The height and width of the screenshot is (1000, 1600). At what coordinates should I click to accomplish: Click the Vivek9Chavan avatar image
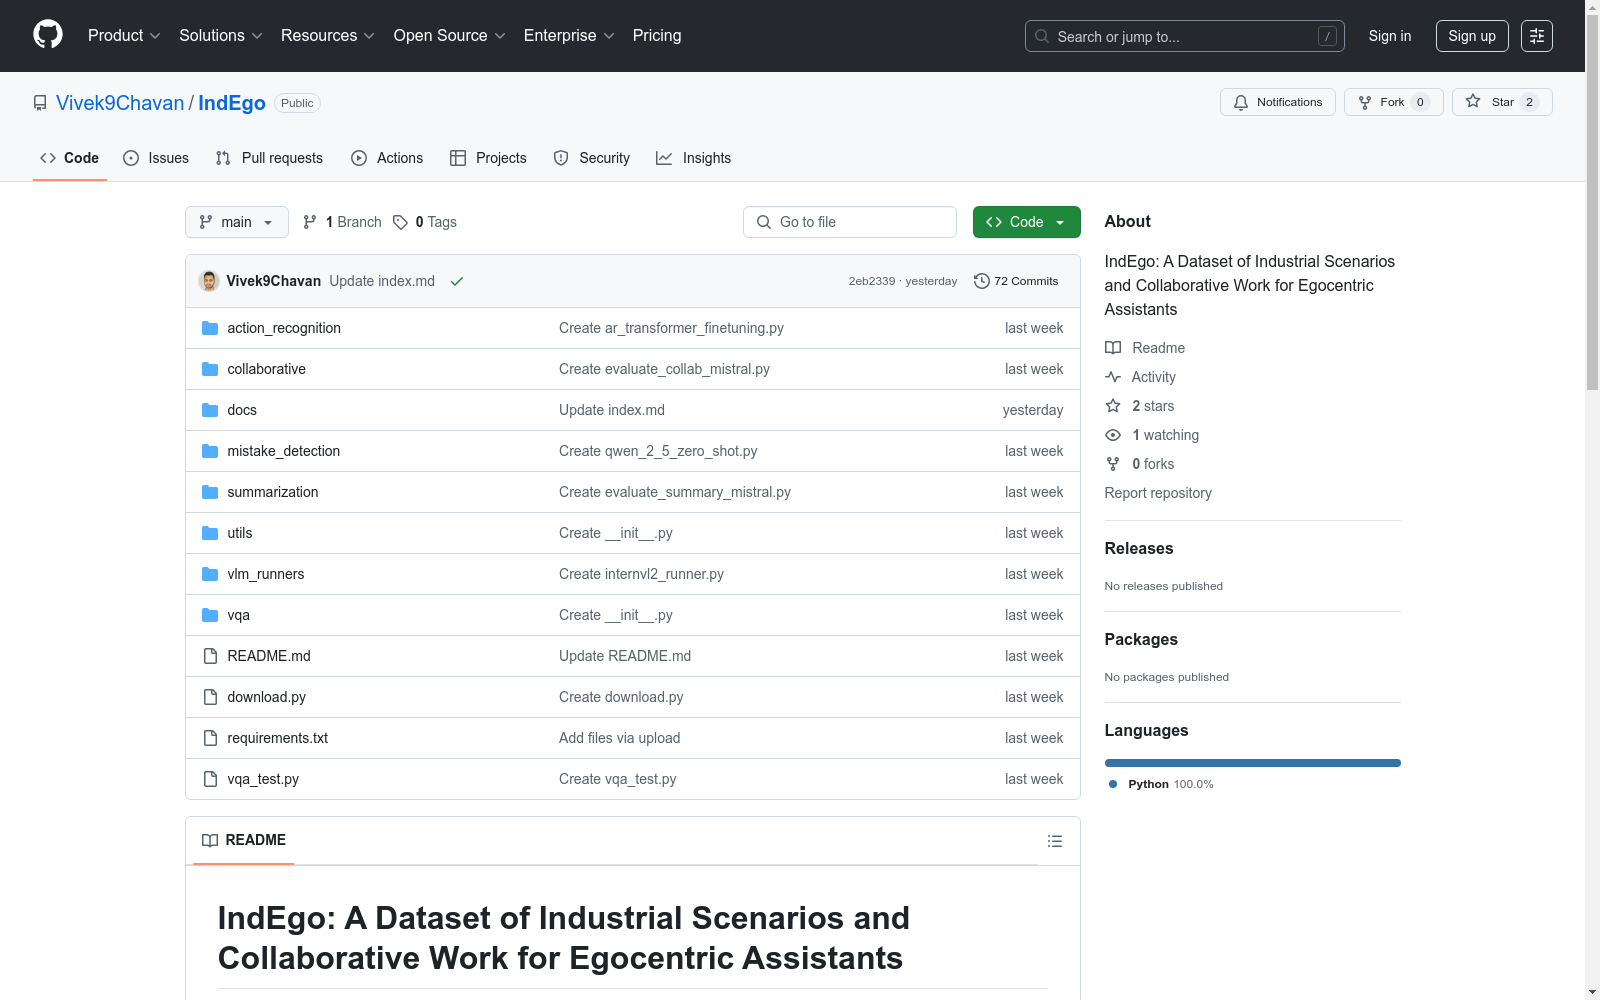(x=209, y=281)
